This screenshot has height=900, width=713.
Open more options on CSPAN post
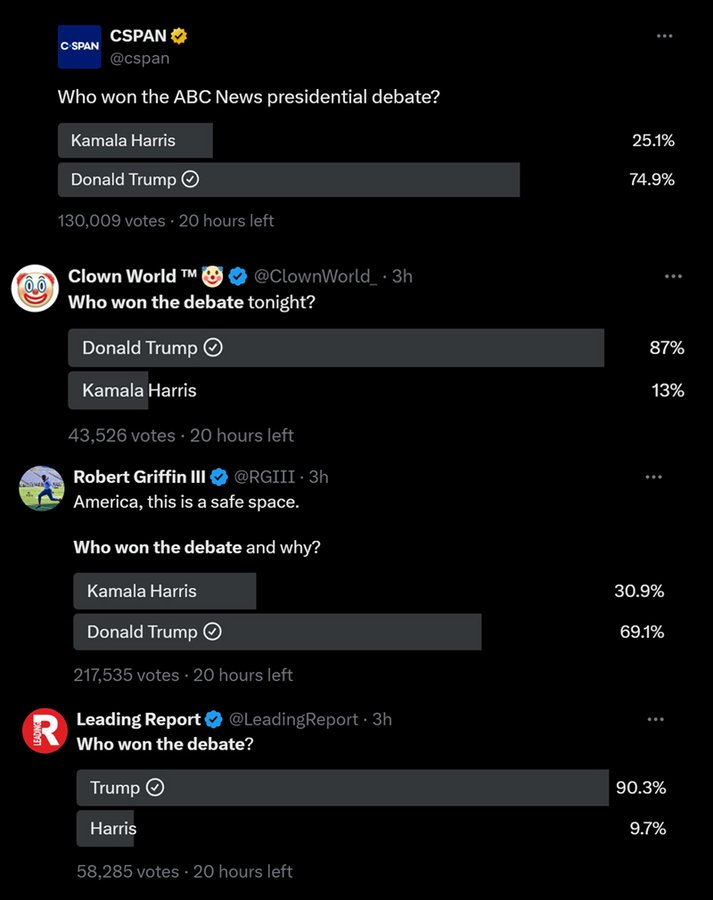[x=664, y=36]
